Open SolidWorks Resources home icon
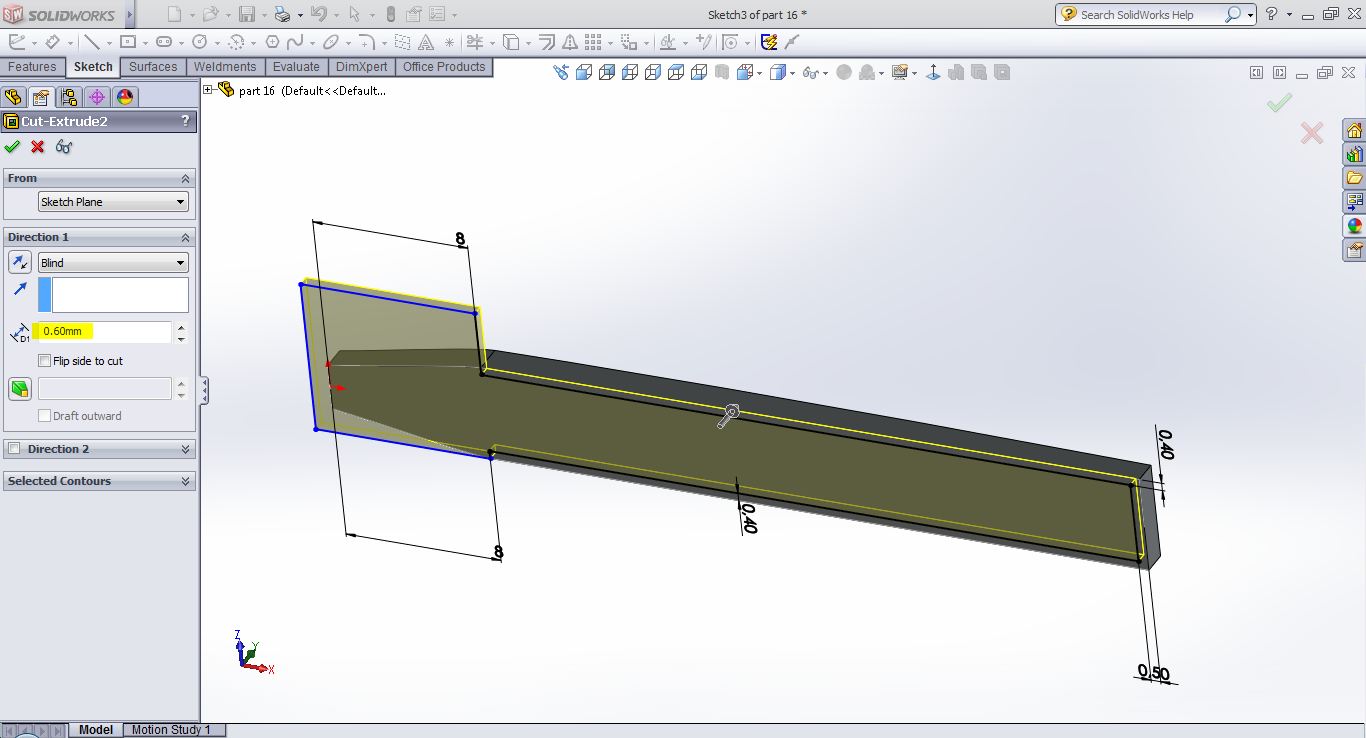Viewport: 1366px width, 738px height. click(x=1354, y=131)
